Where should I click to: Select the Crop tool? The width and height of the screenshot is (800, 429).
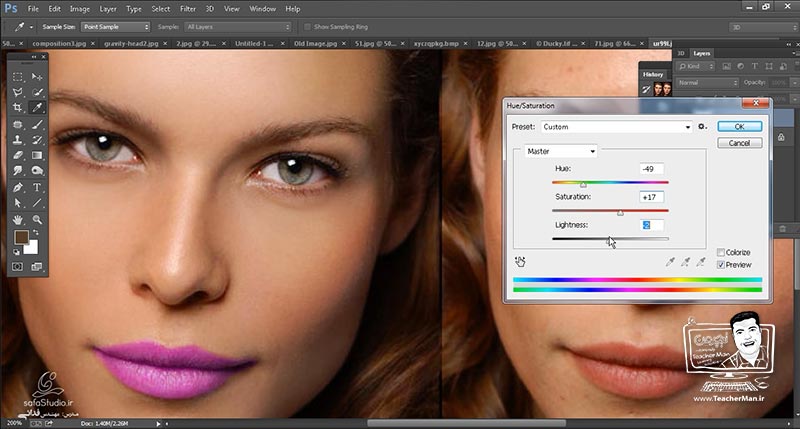18,108
